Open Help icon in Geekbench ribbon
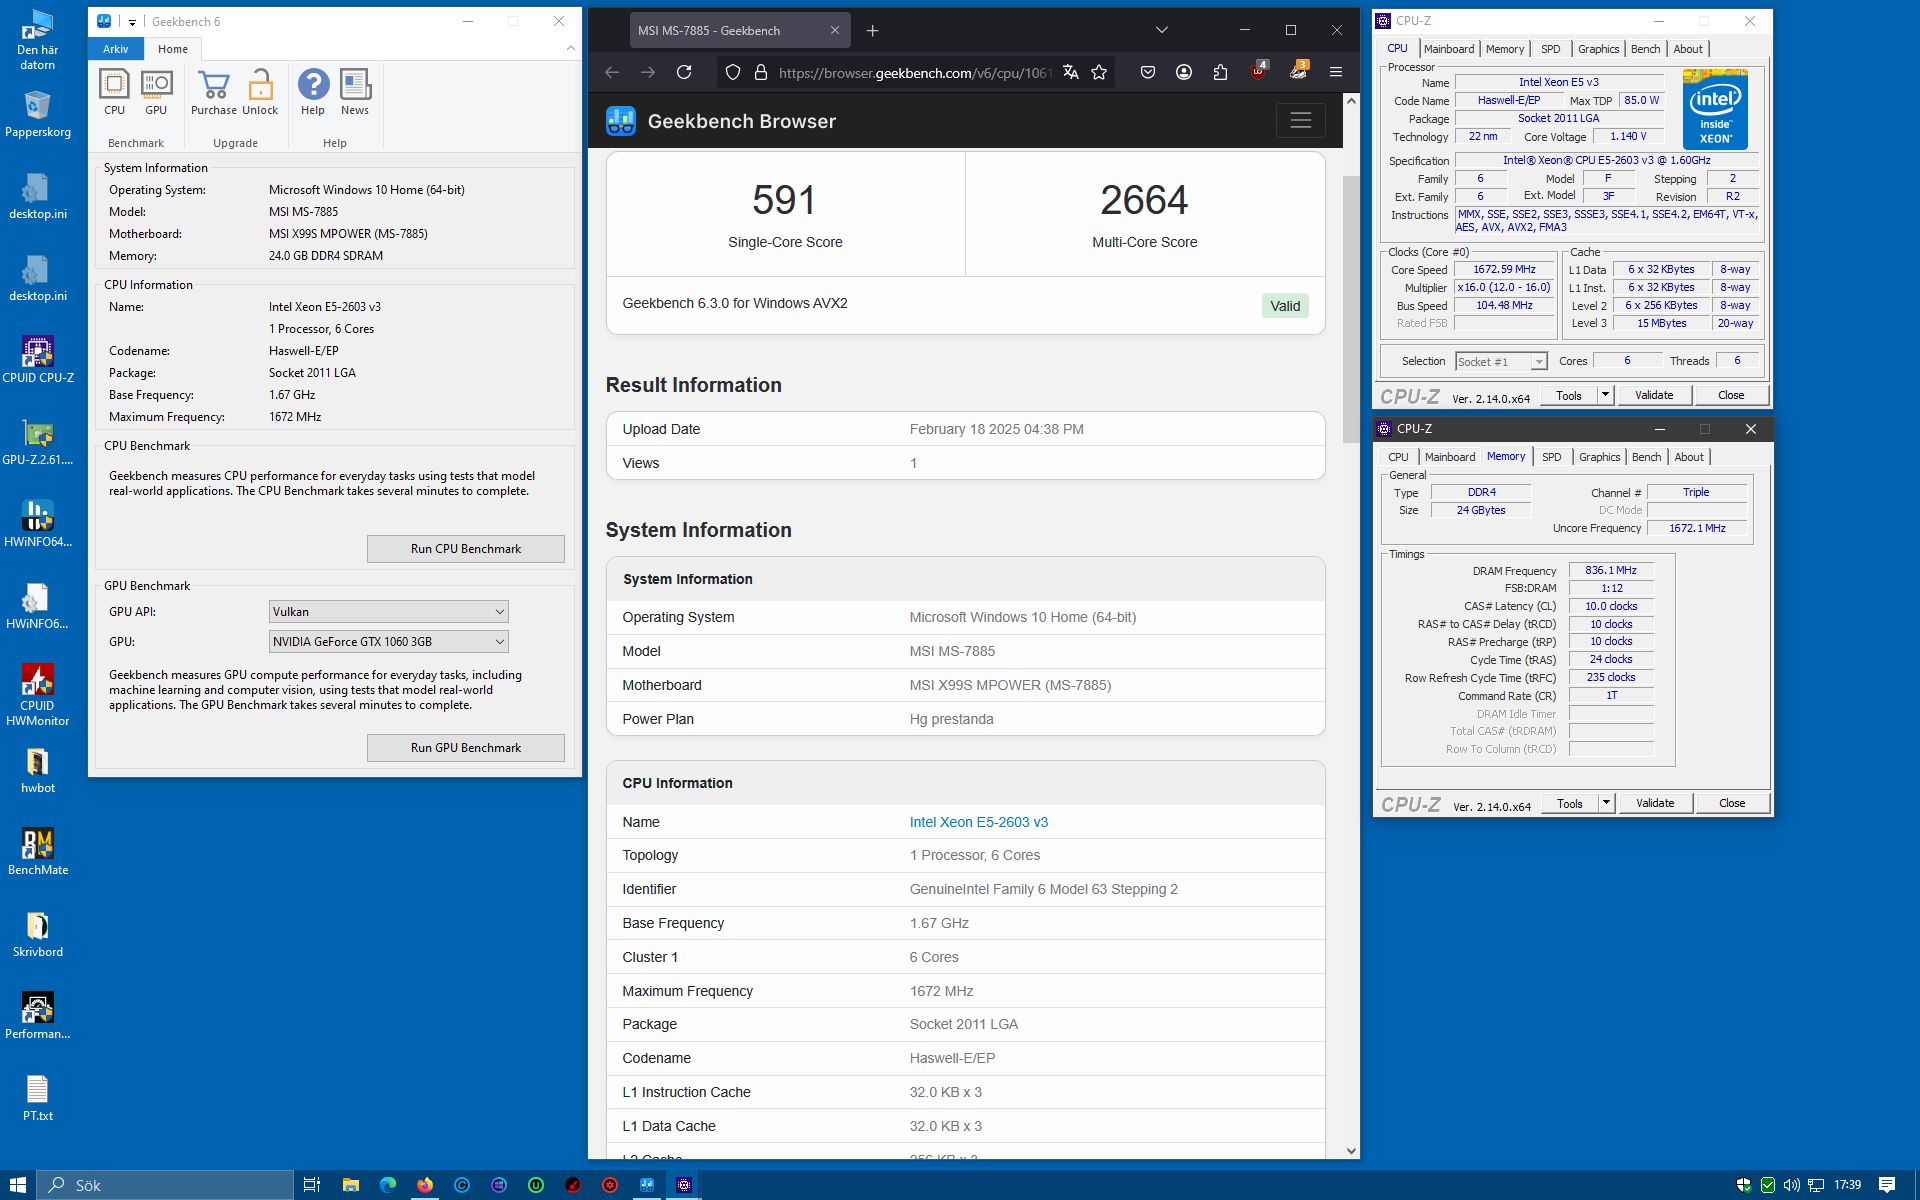 click(313, 93)
